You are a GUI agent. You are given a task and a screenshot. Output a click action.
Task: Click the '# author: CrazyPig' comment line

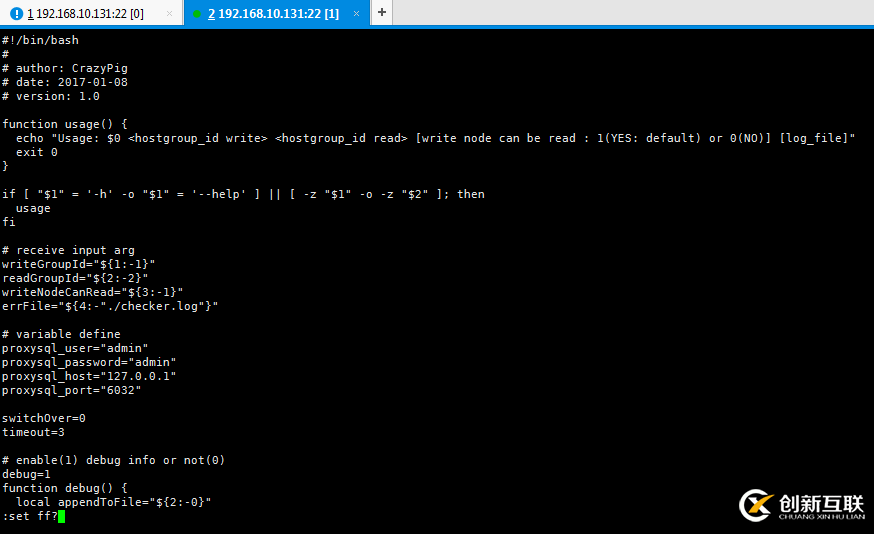(65, 68)
